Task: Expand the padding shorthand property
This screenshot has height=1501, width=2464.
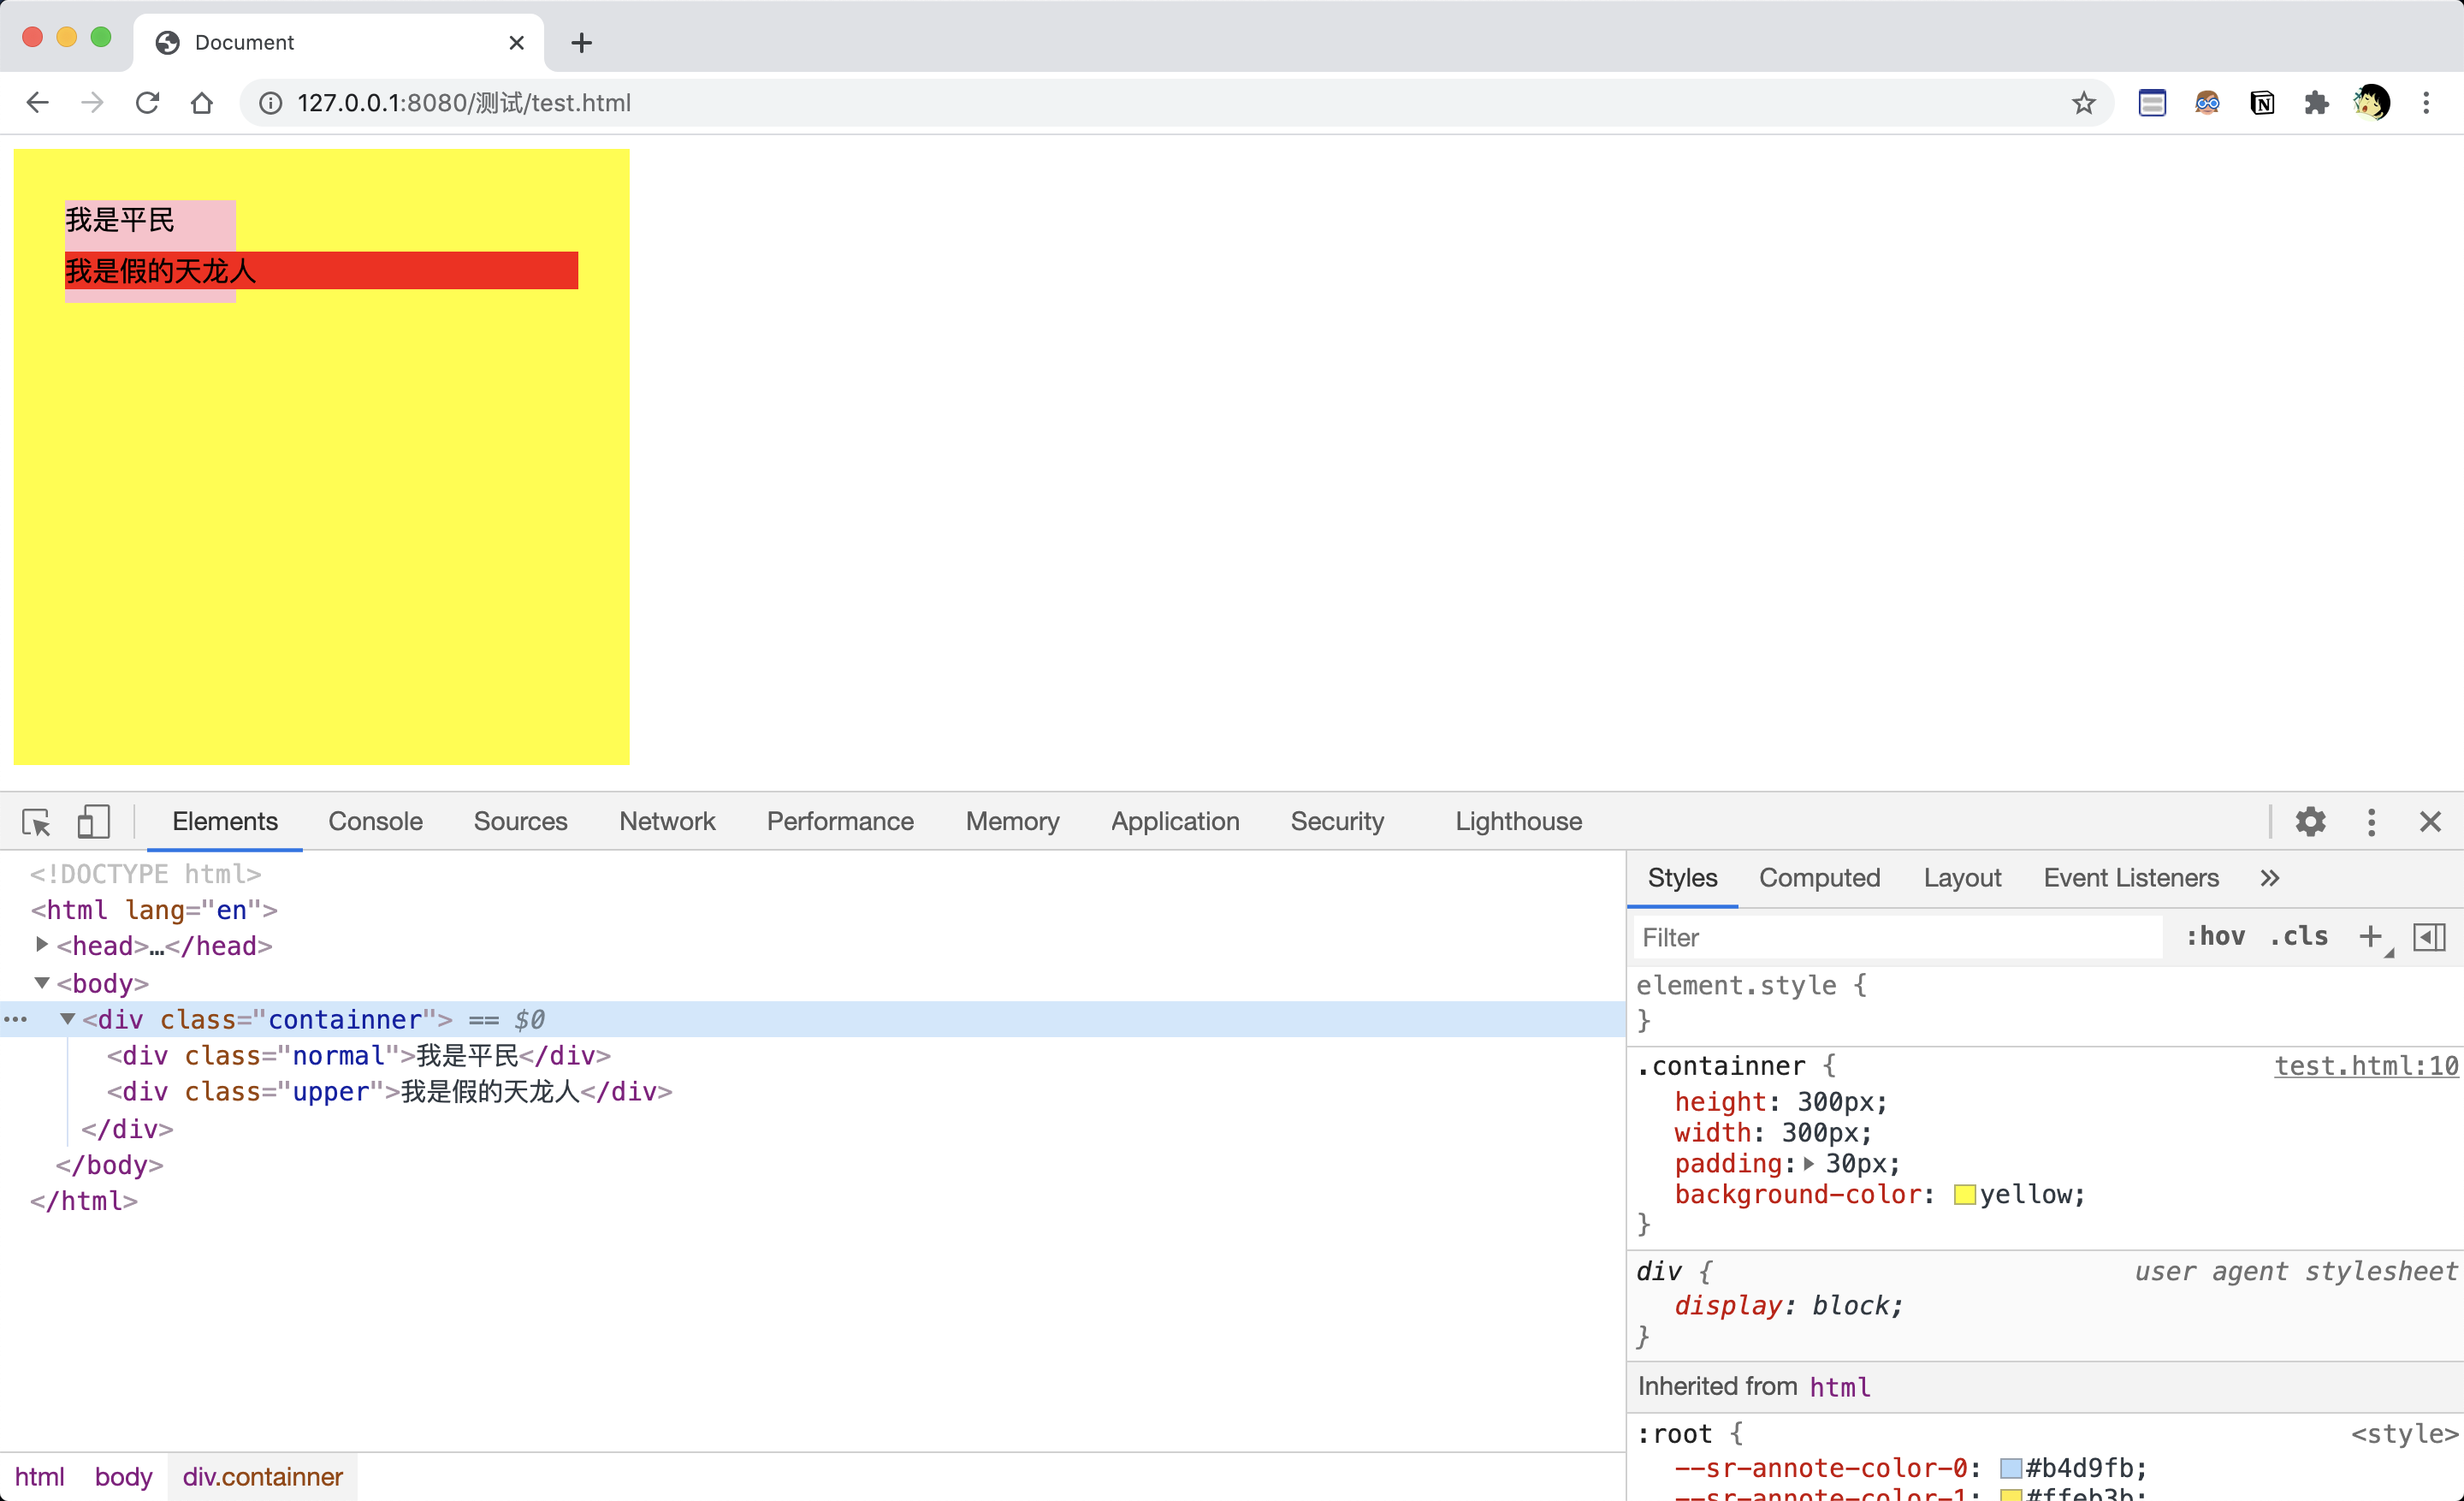Action: (x=1808, y=1164)
